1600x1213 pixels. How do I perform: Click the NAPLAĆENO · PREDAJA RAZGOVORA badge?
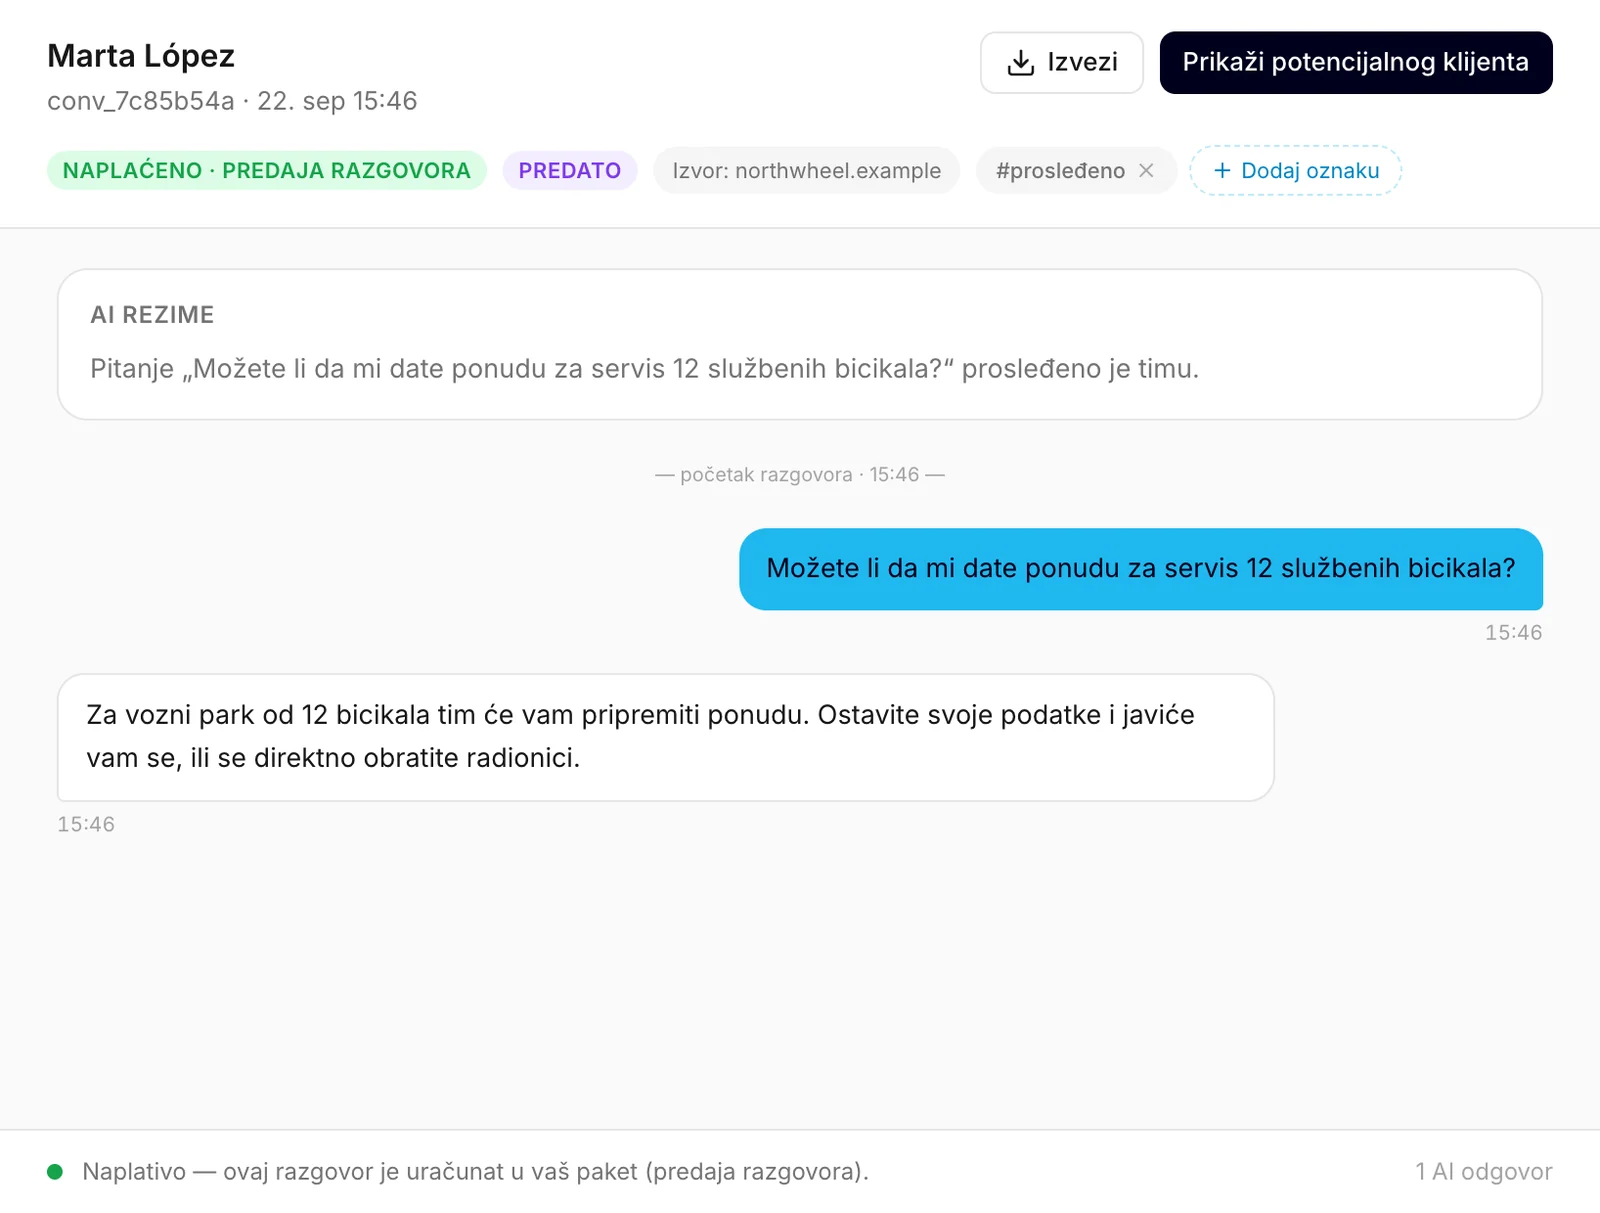[x=266, y=170]
